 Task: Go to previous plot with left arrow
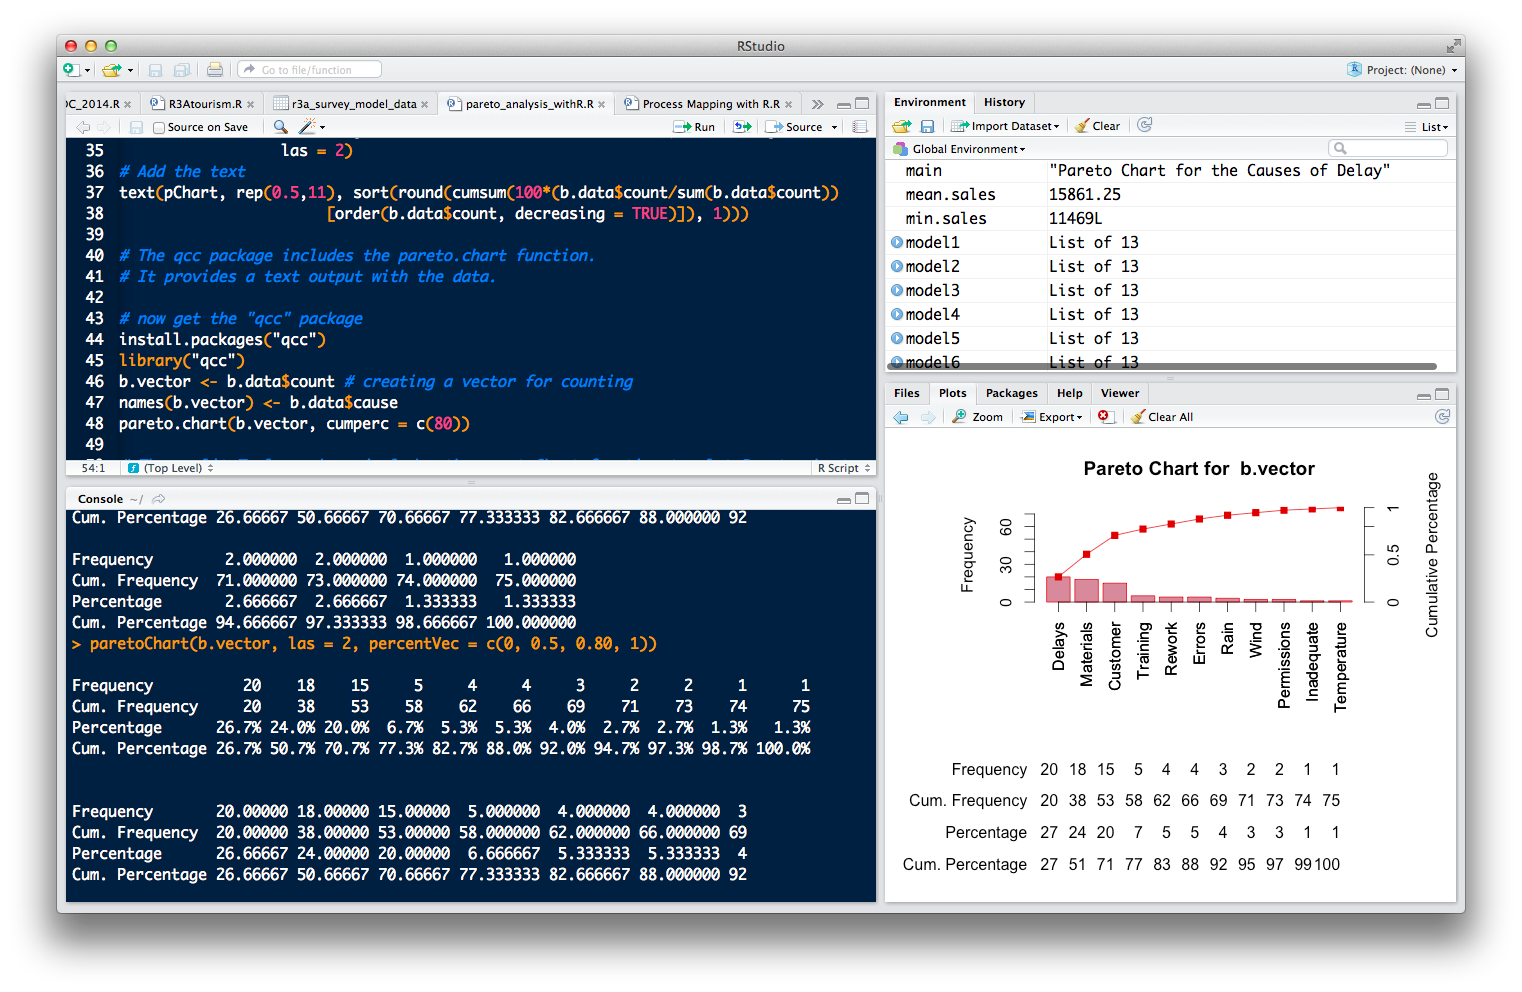click(x=901, y=417)
